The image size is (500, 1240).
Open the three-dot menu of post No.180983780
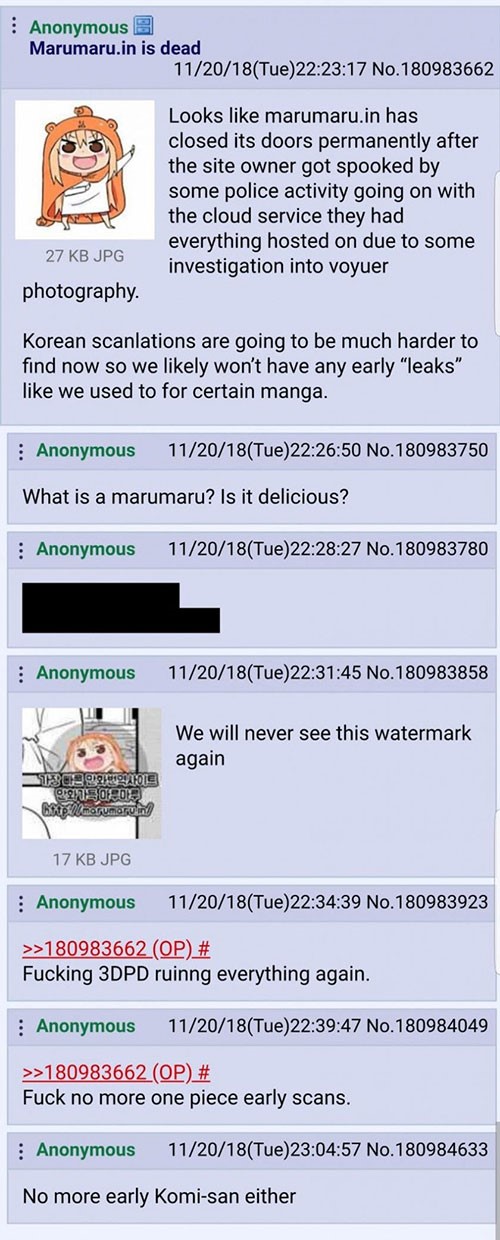[x=21, y=549]
